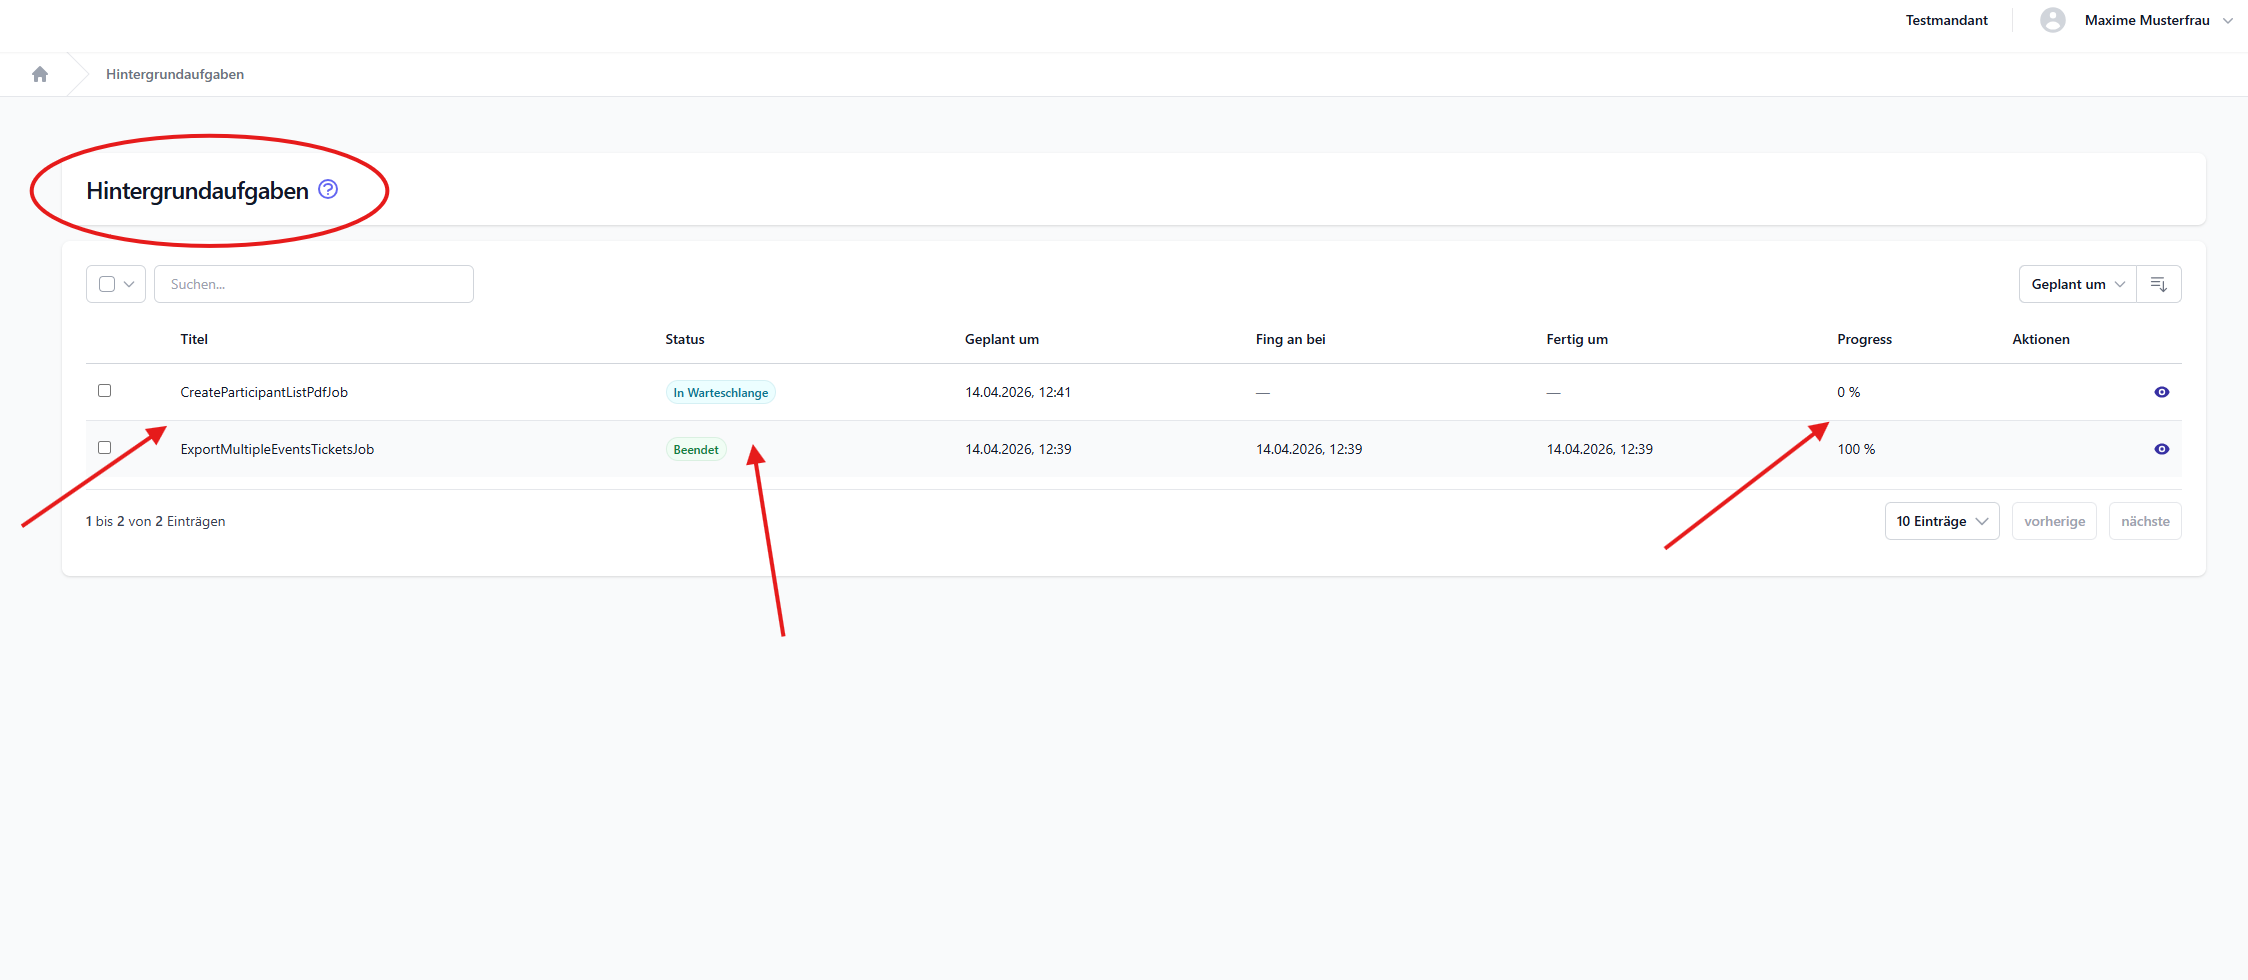Toggle sort direction icon next to Geplant um
This screenshot has width=2248, height=980.
(2158, 284)
